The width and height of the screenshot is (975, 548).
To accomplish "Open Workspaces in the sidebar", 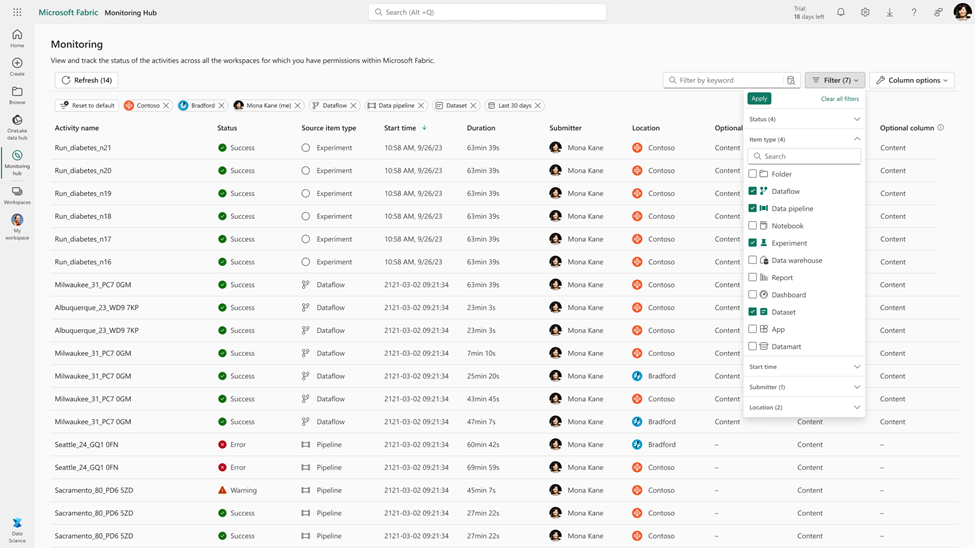I will pyautogui.click(x=17, y=195).
